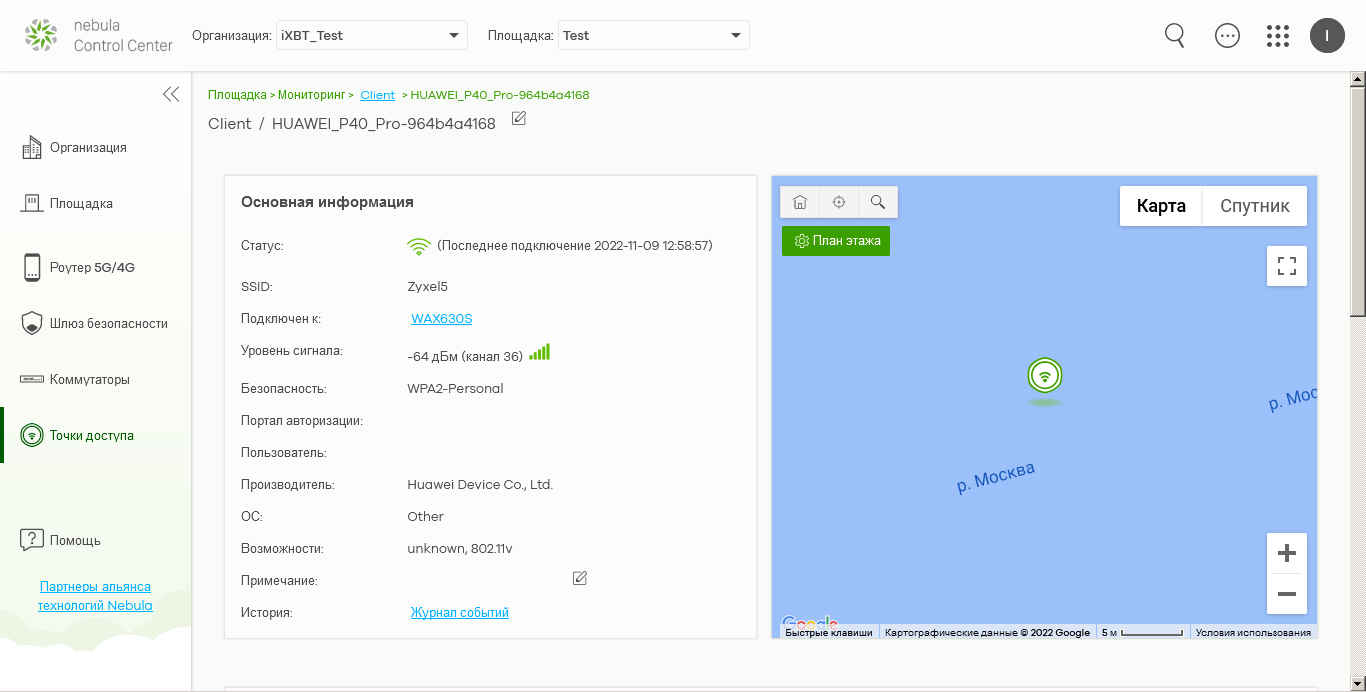Click the scrollbar down arrow
This screenshot has width=1366, height=692.
[x=1358, y=684]
